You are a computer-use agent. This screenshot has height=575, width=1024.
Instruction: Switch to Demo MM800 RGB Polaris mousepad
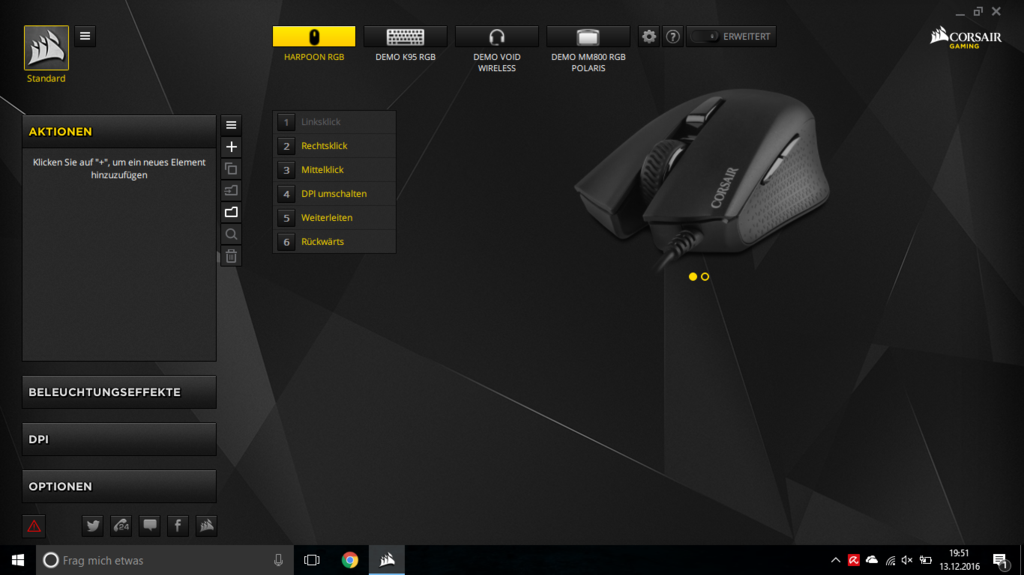click(588, 37)
